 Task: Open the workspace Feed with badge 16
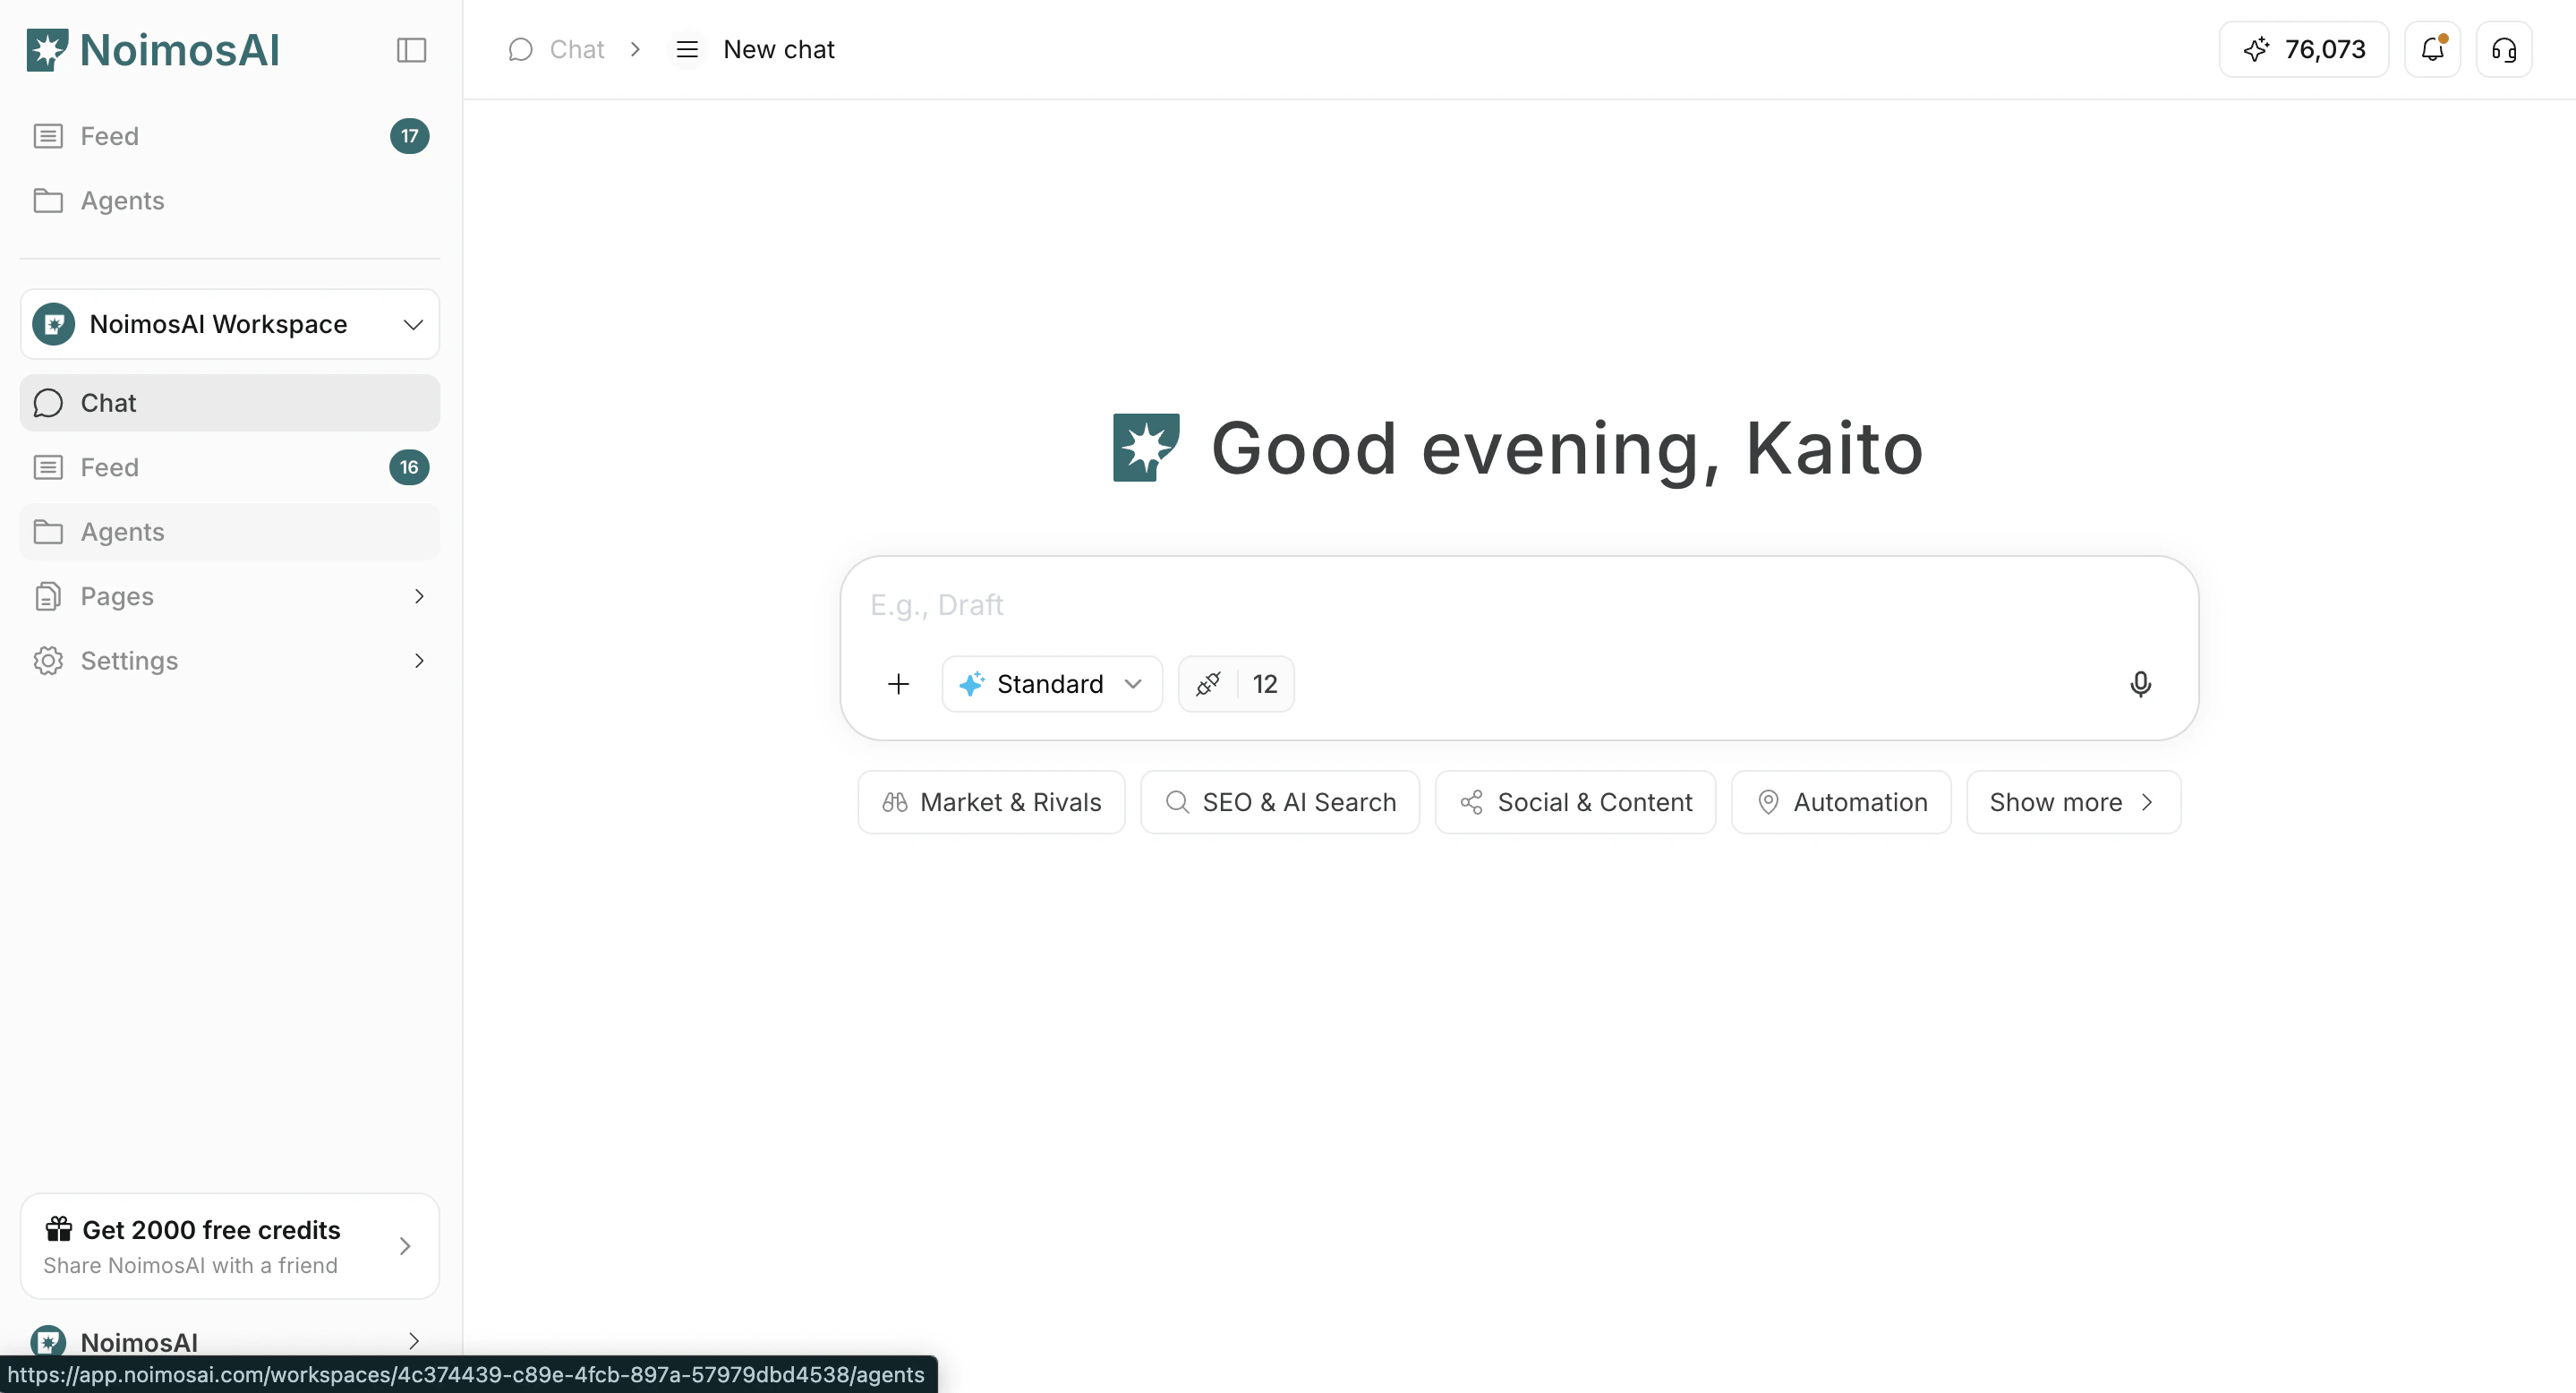coord(230,467)
